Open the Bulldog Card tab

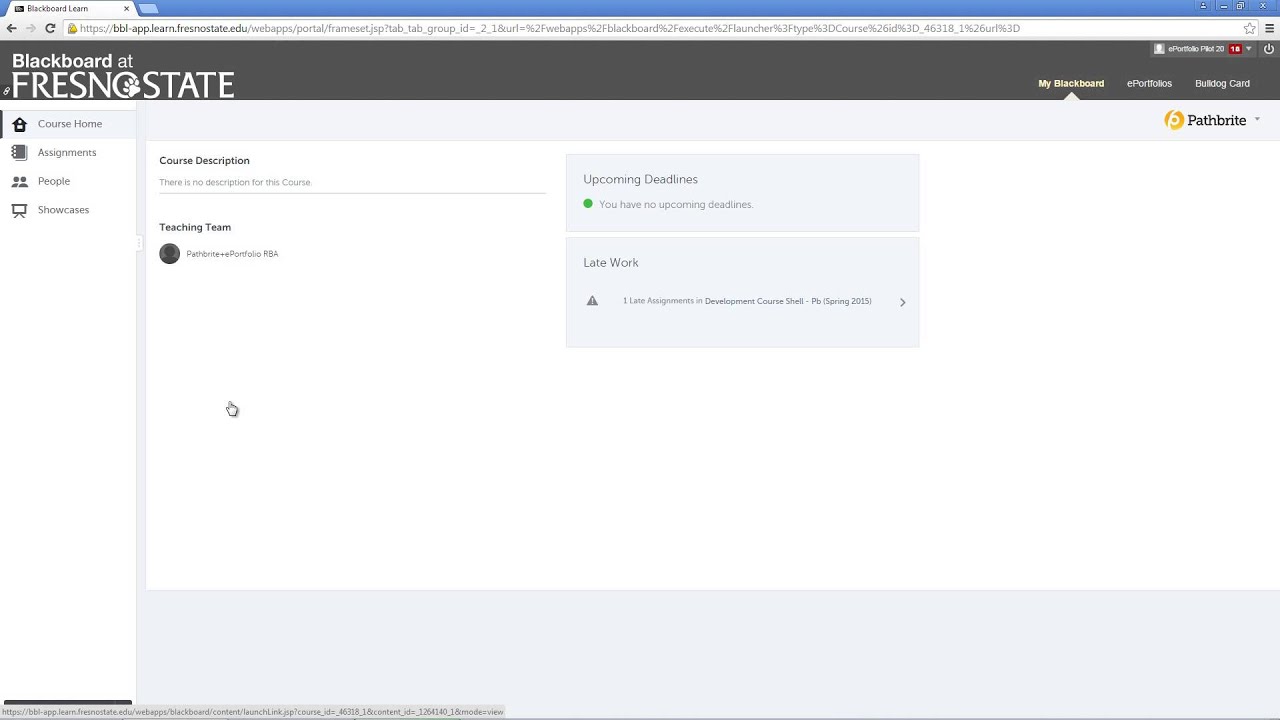tap(1222, 83)
